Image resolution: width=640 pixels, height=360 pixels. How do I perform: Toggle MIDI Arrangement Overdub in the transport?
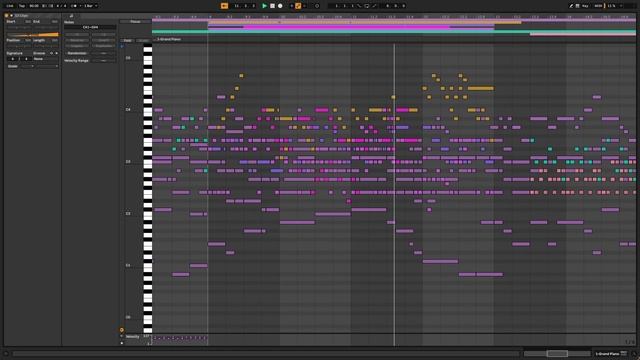[x=291, y=6]
